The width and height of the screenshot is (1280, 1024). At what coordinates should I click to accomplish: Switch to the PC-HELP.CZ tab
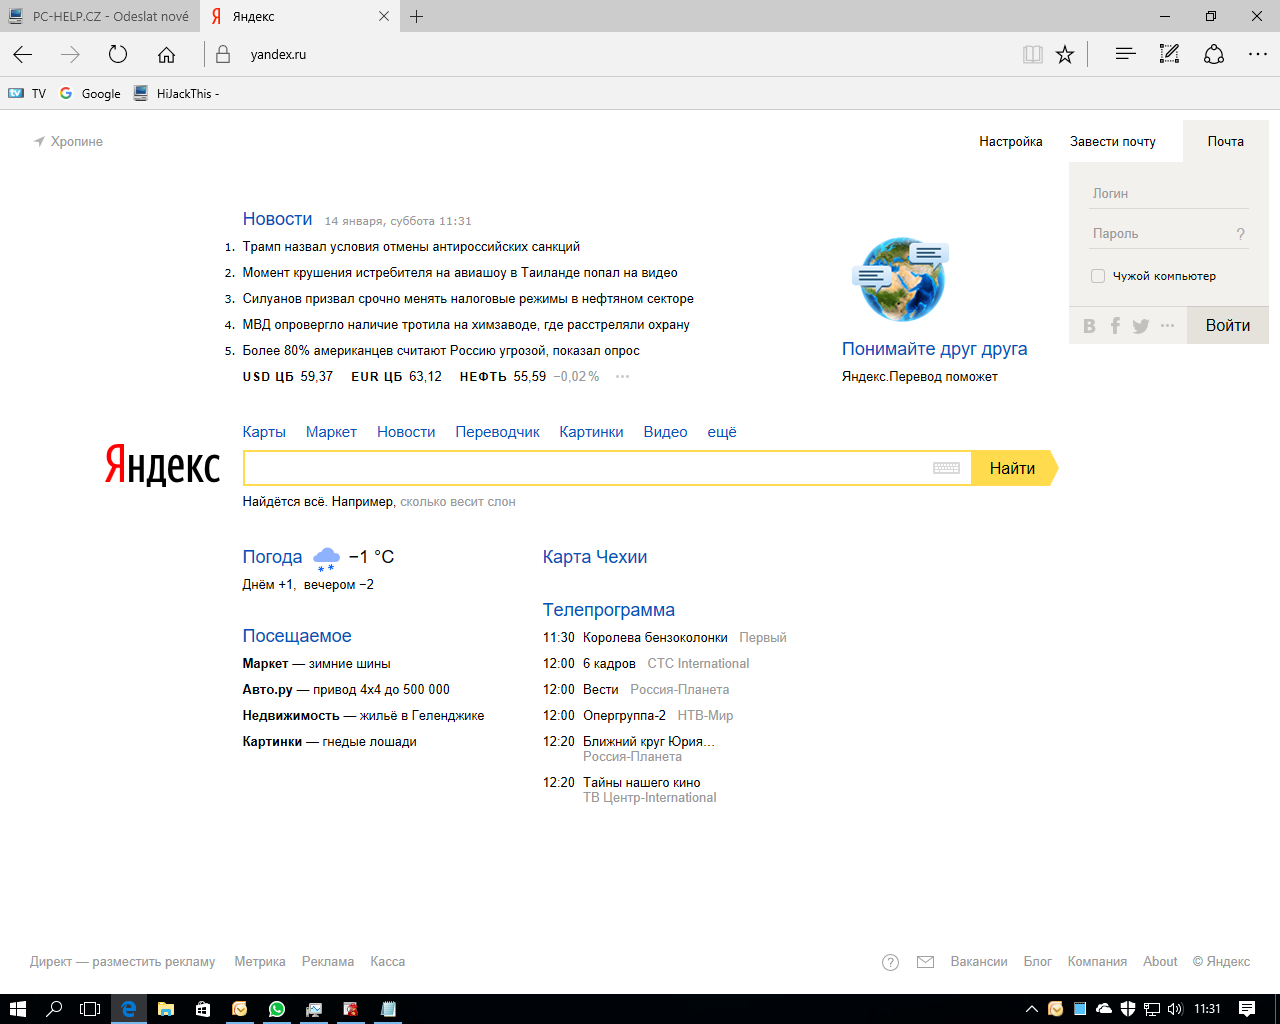(x=100, y=16)
